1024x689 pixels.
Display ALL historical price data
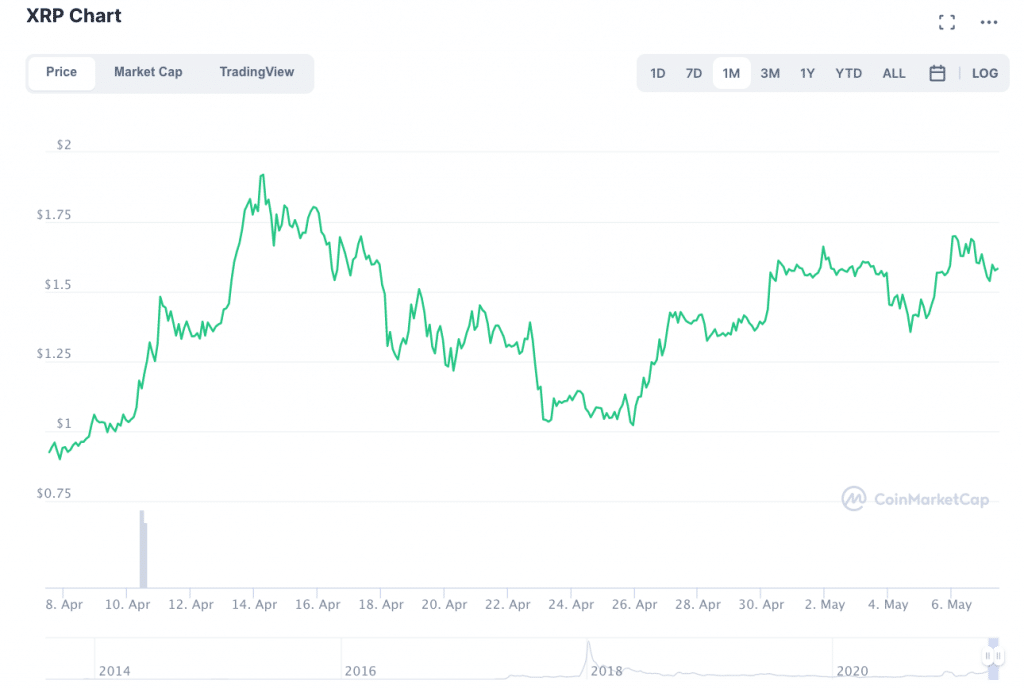[x=894, y=73]
